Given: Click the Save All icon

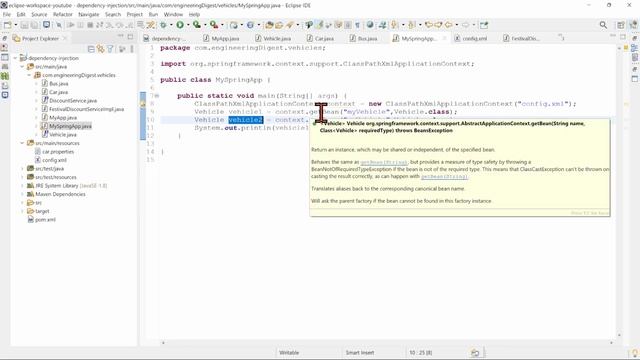Looking at the screenshot, I should [34, 25].
